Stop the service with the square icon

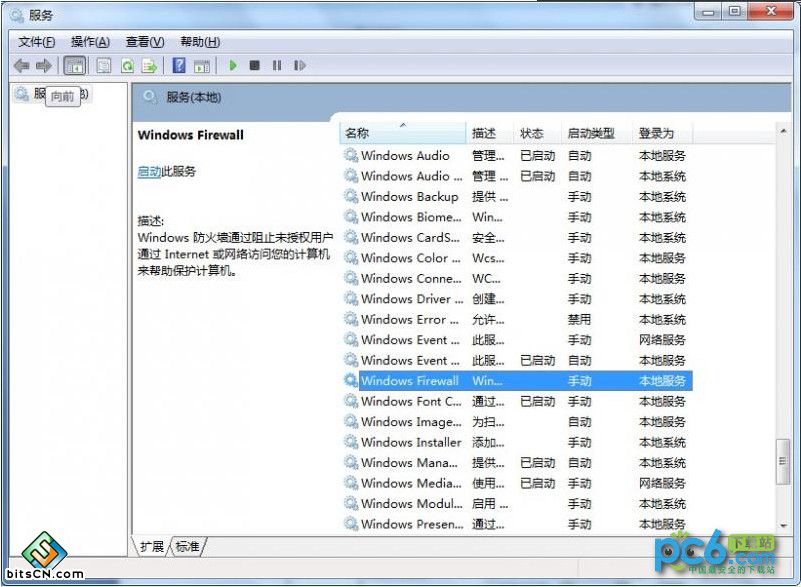click(254, 65)
